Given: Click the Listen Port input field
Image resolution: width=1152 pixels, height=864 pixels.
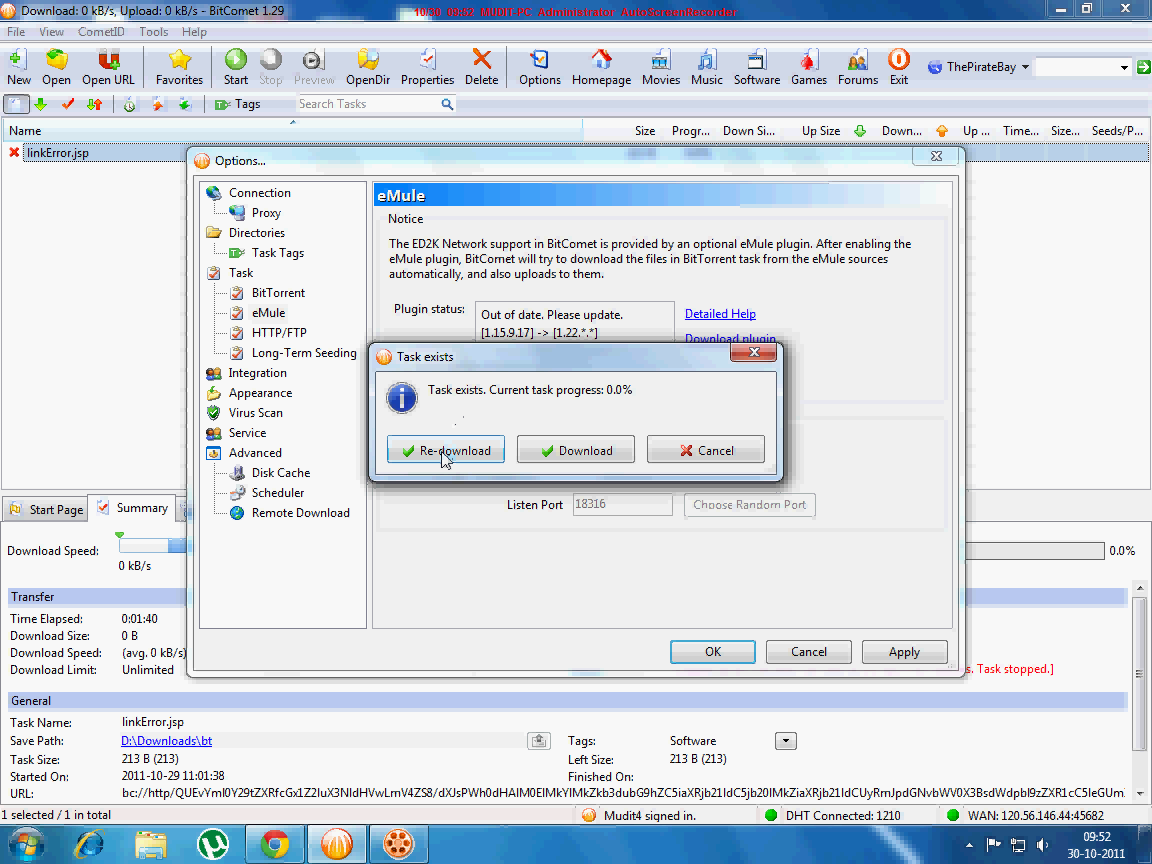Looking at the screenshot, I should click(x=622, y=504).
